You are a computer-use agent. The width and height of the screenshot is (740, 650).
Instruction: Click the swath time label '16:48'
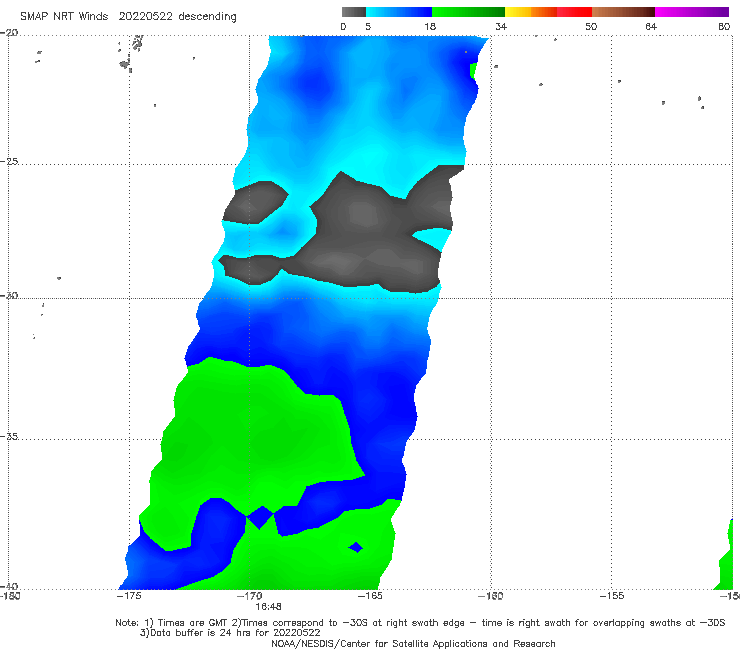tap(269, 607)
